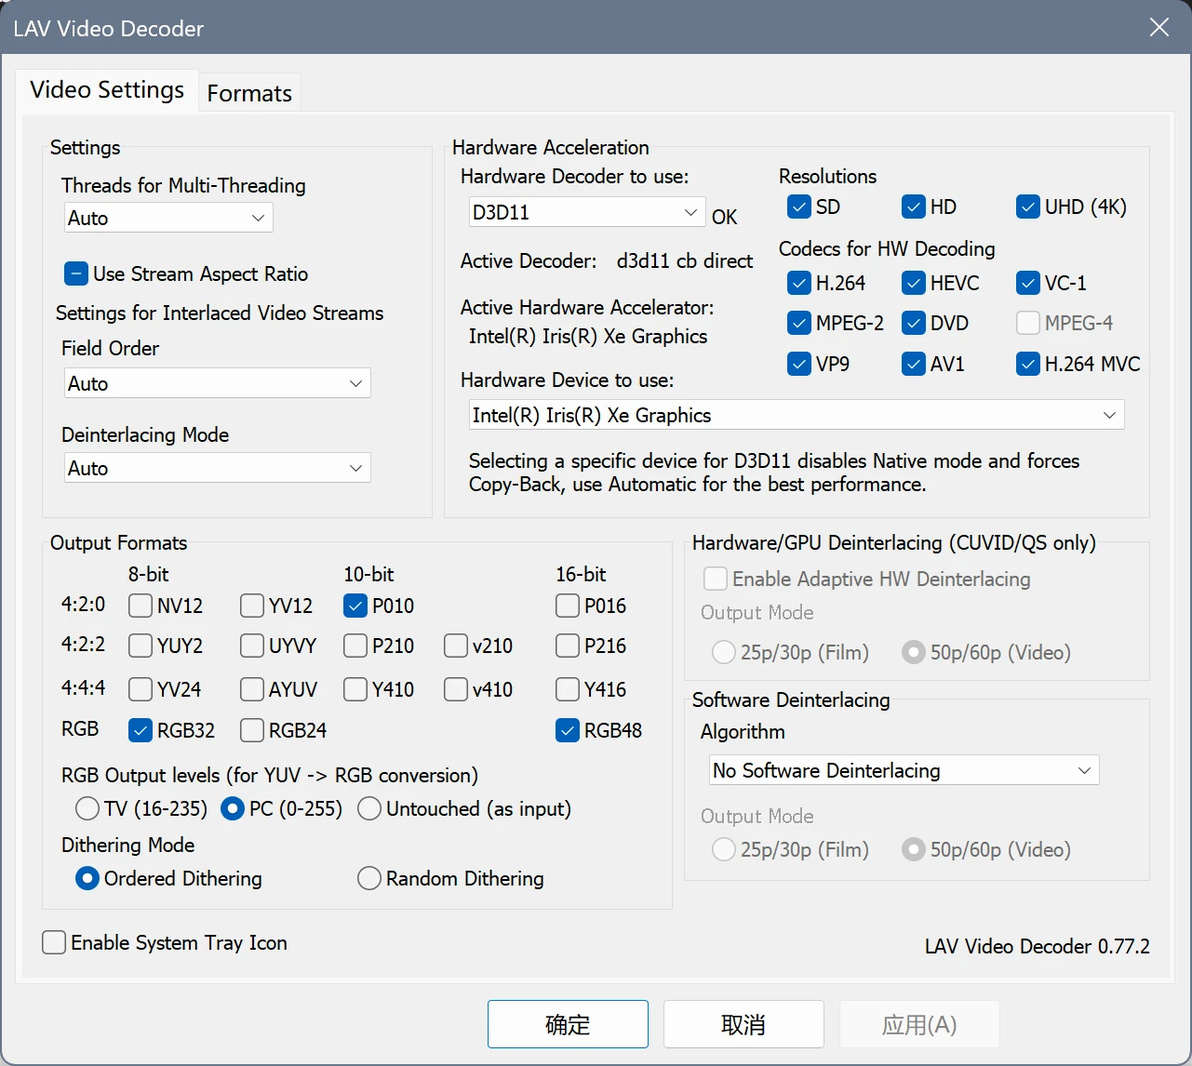The image size is (1192, 1066).
Task: Open the Video Settings tab
Action: click(107, 90)
